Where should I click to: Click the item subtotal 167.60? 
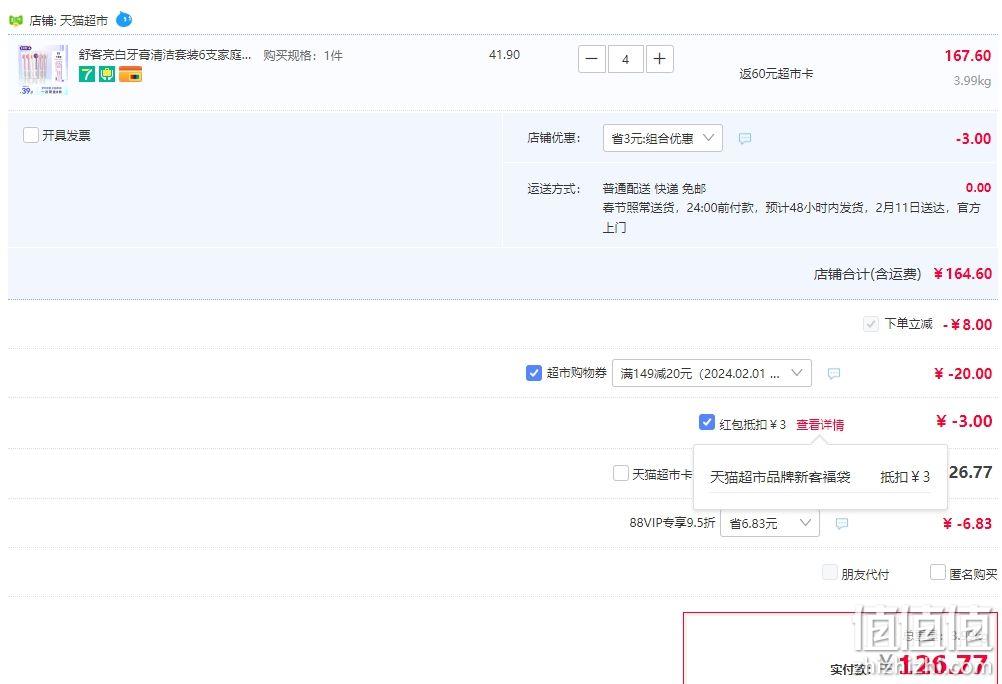coord(968,56)
